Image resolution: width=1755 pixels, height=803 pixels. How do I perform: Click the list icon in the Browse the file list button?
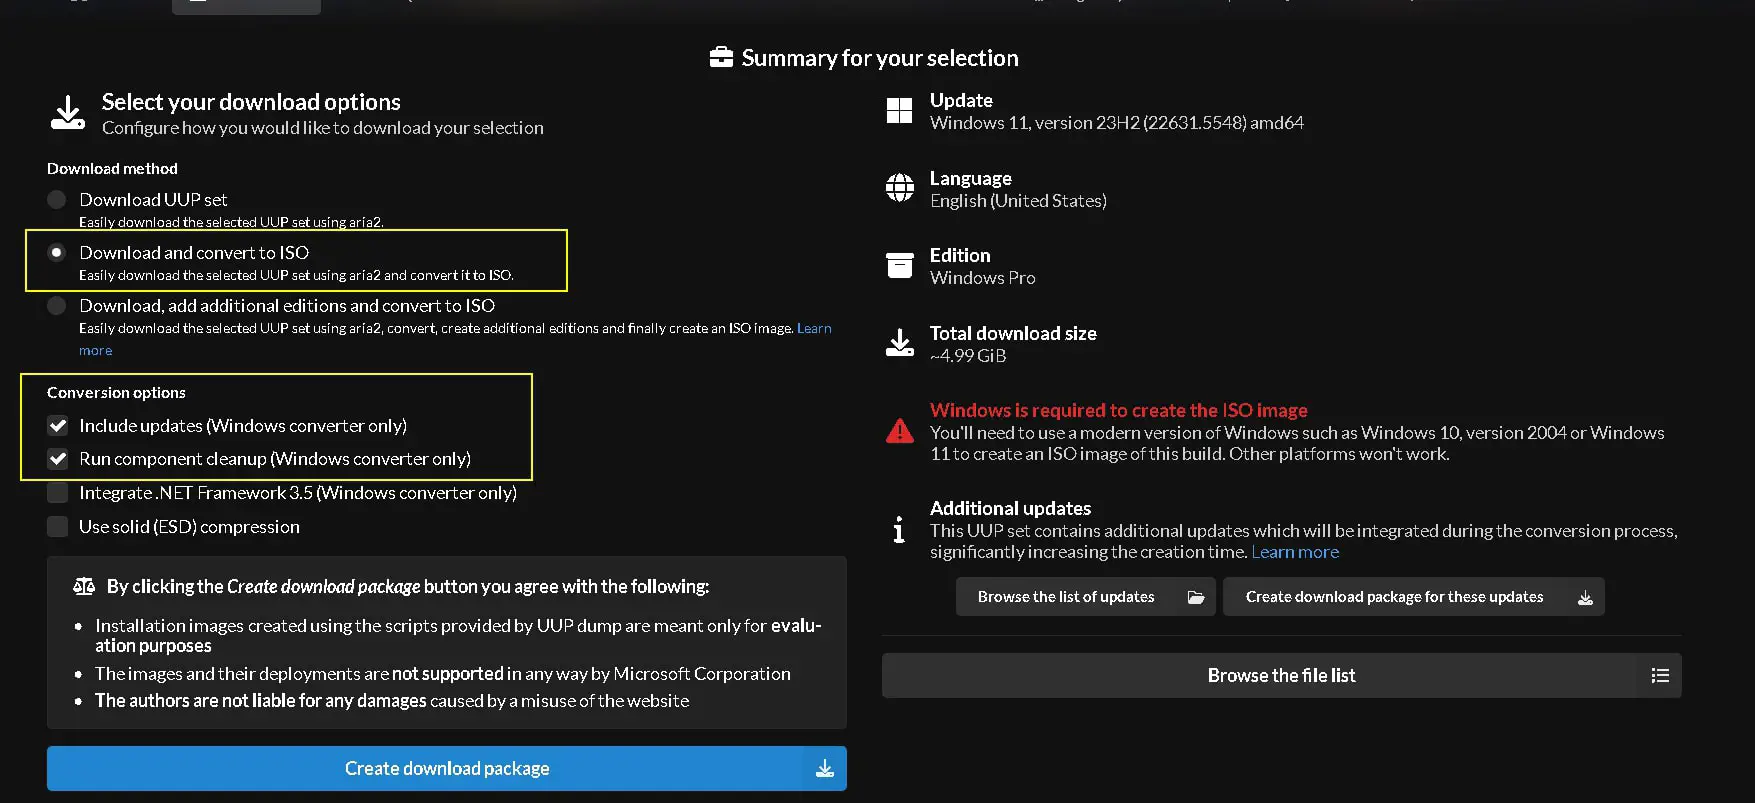pos(1660,676)
